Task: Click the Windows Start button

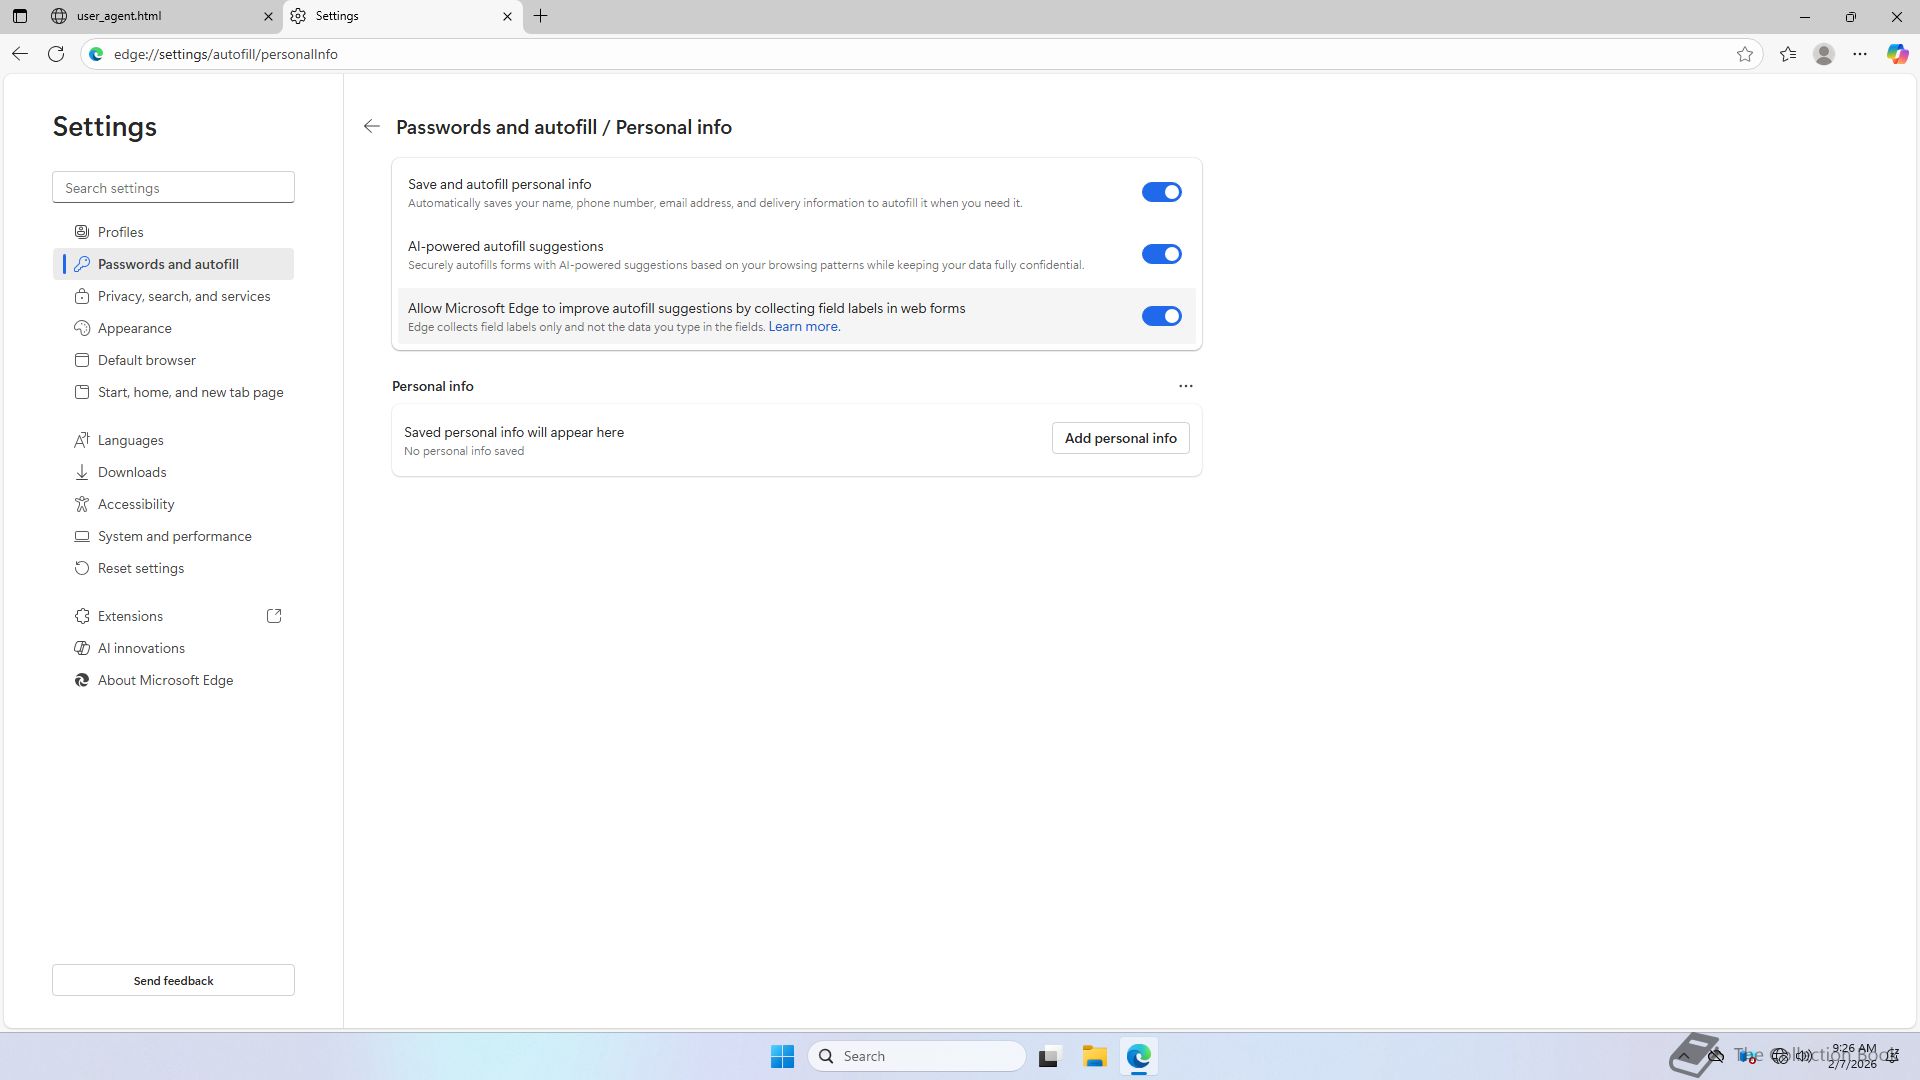Action: coord(782,1056)
